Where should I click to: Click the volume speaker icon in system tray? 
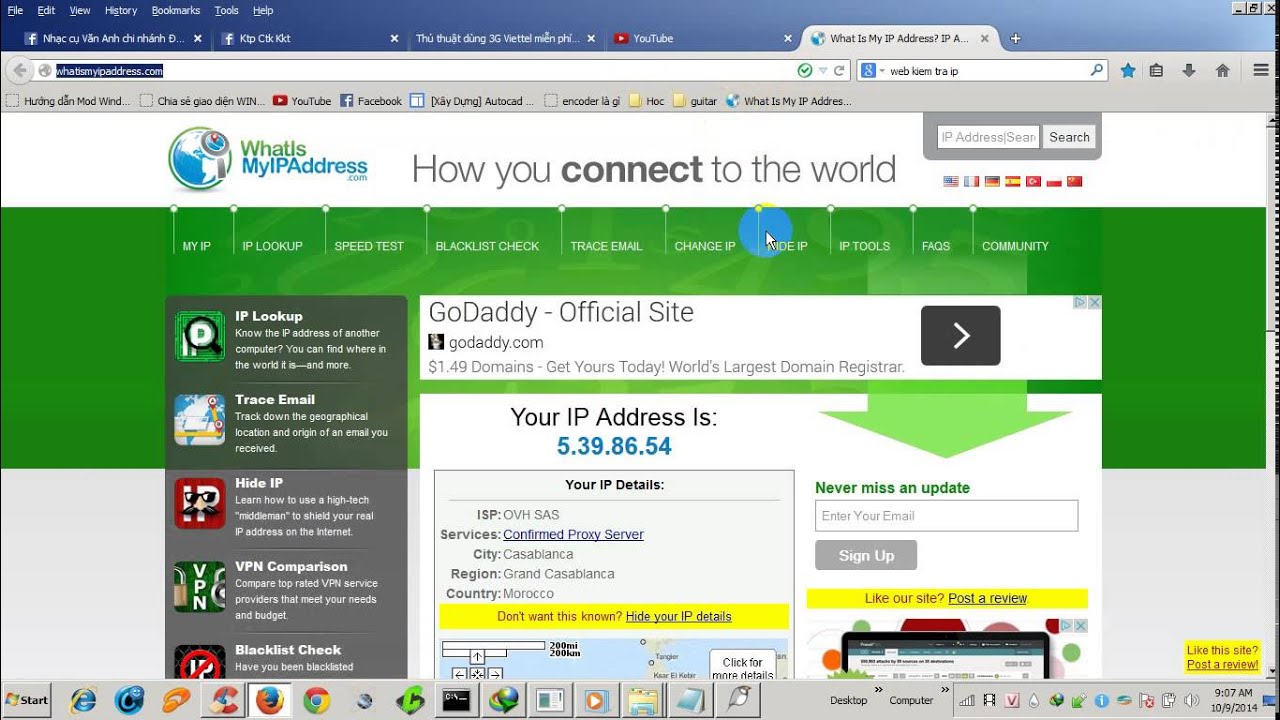click(1191, 700)
